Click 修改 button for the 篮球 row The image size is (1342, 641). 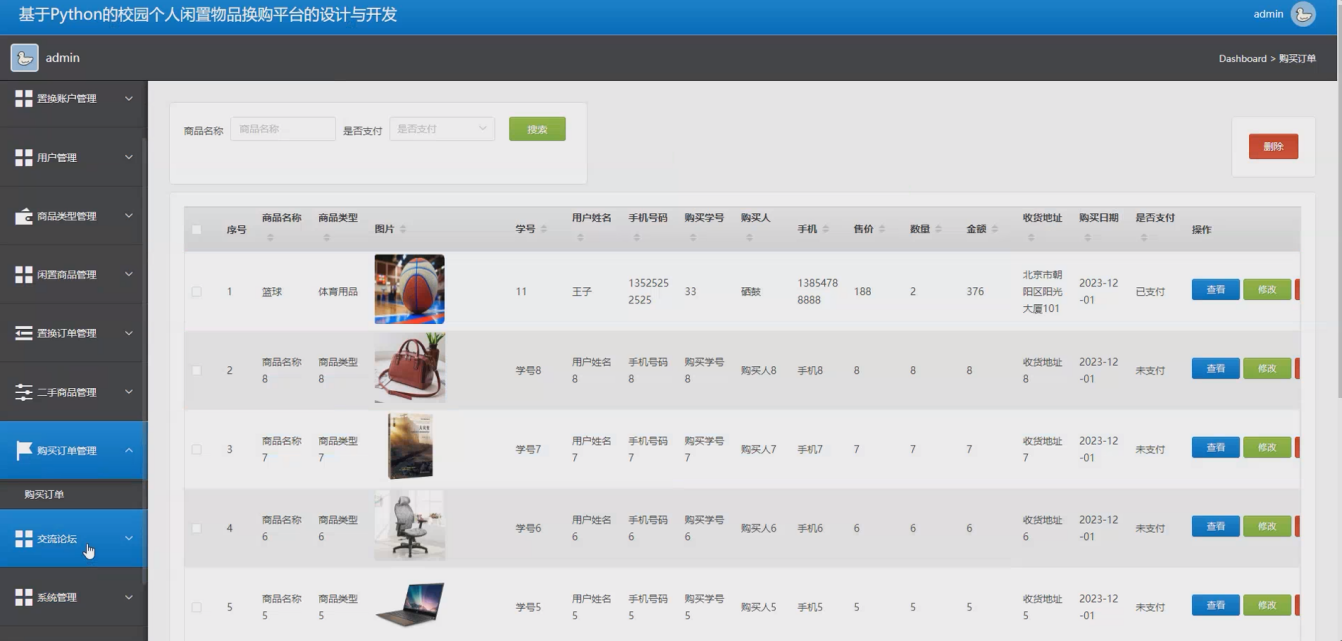(x=1267, y=290)
